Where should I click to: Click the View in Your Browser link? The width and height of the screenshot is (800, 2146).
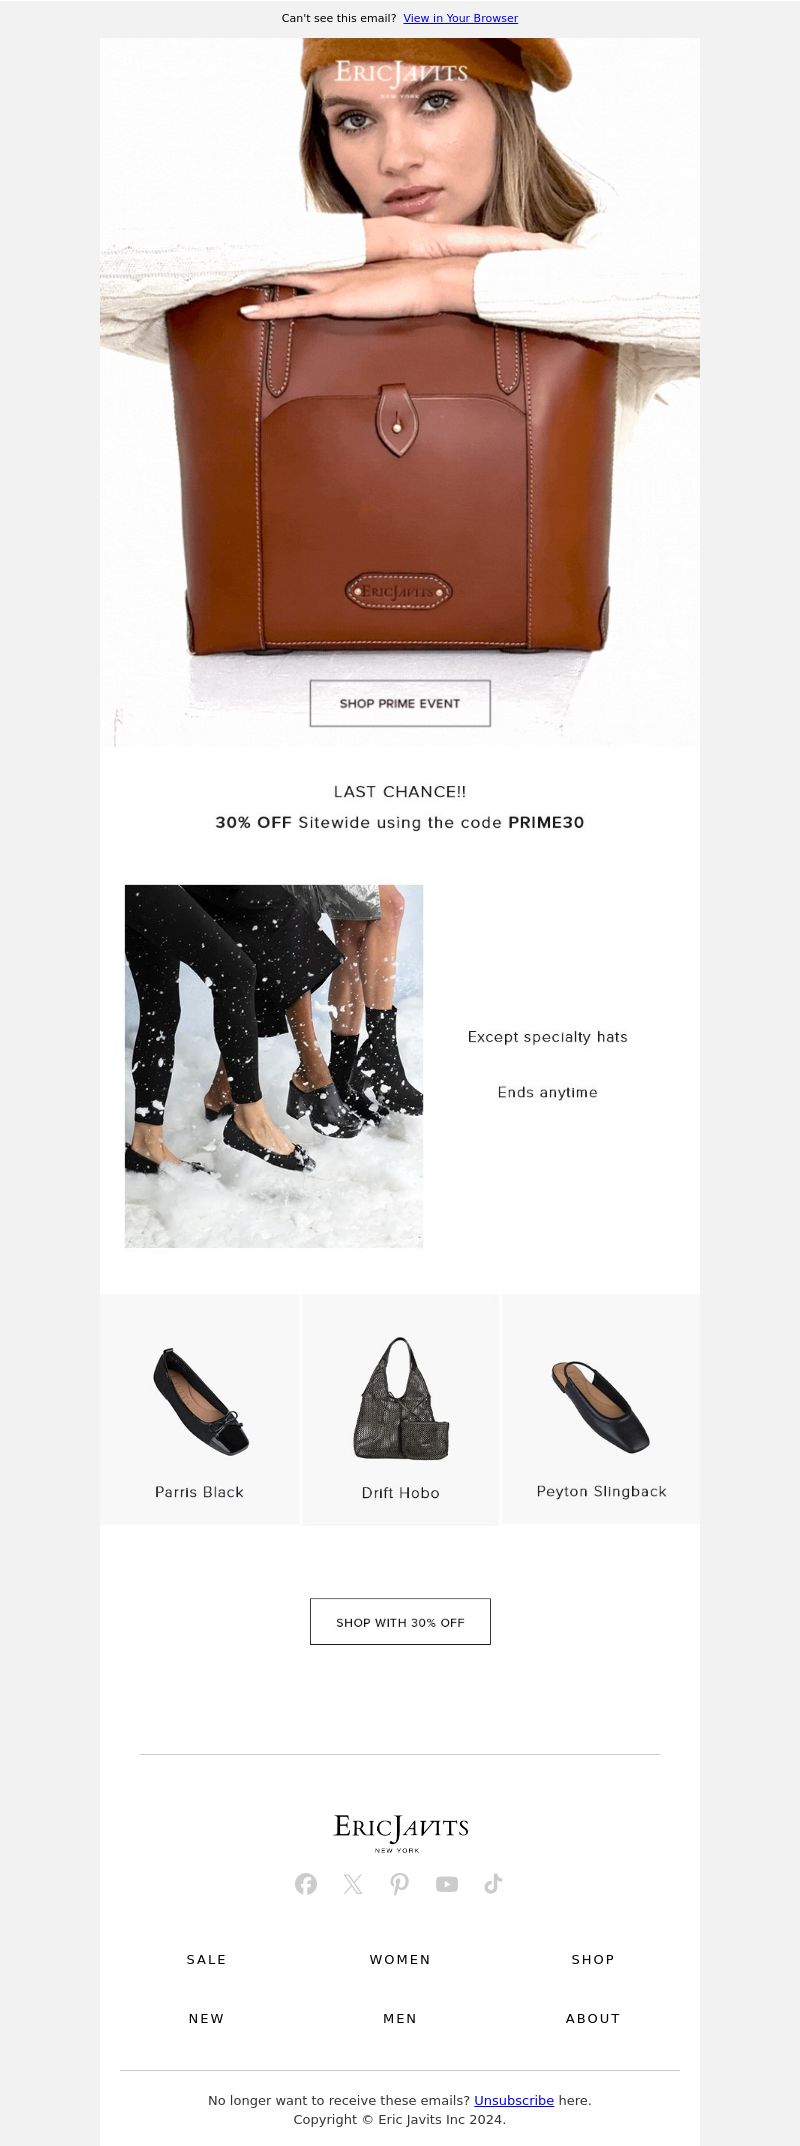click(460, 18)
